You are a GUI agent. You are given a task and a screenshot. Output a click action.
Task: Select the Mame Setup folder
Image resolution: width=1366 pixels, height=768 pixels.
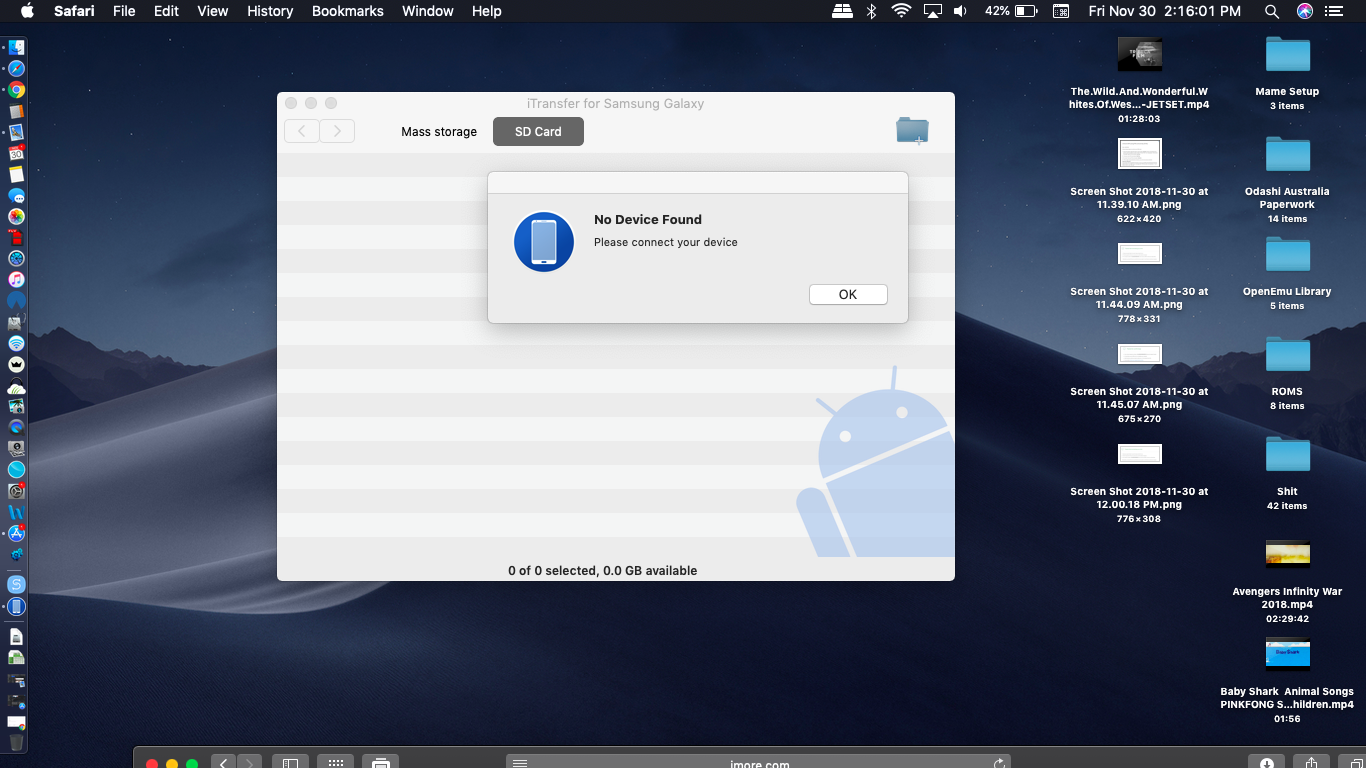point(1287,54)
